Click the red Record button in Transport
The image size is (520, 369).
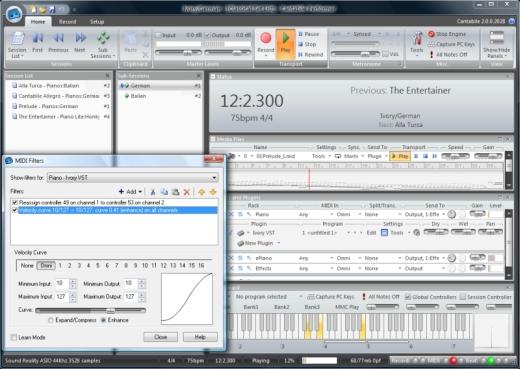pyautogui.click(x=266, y=43)
